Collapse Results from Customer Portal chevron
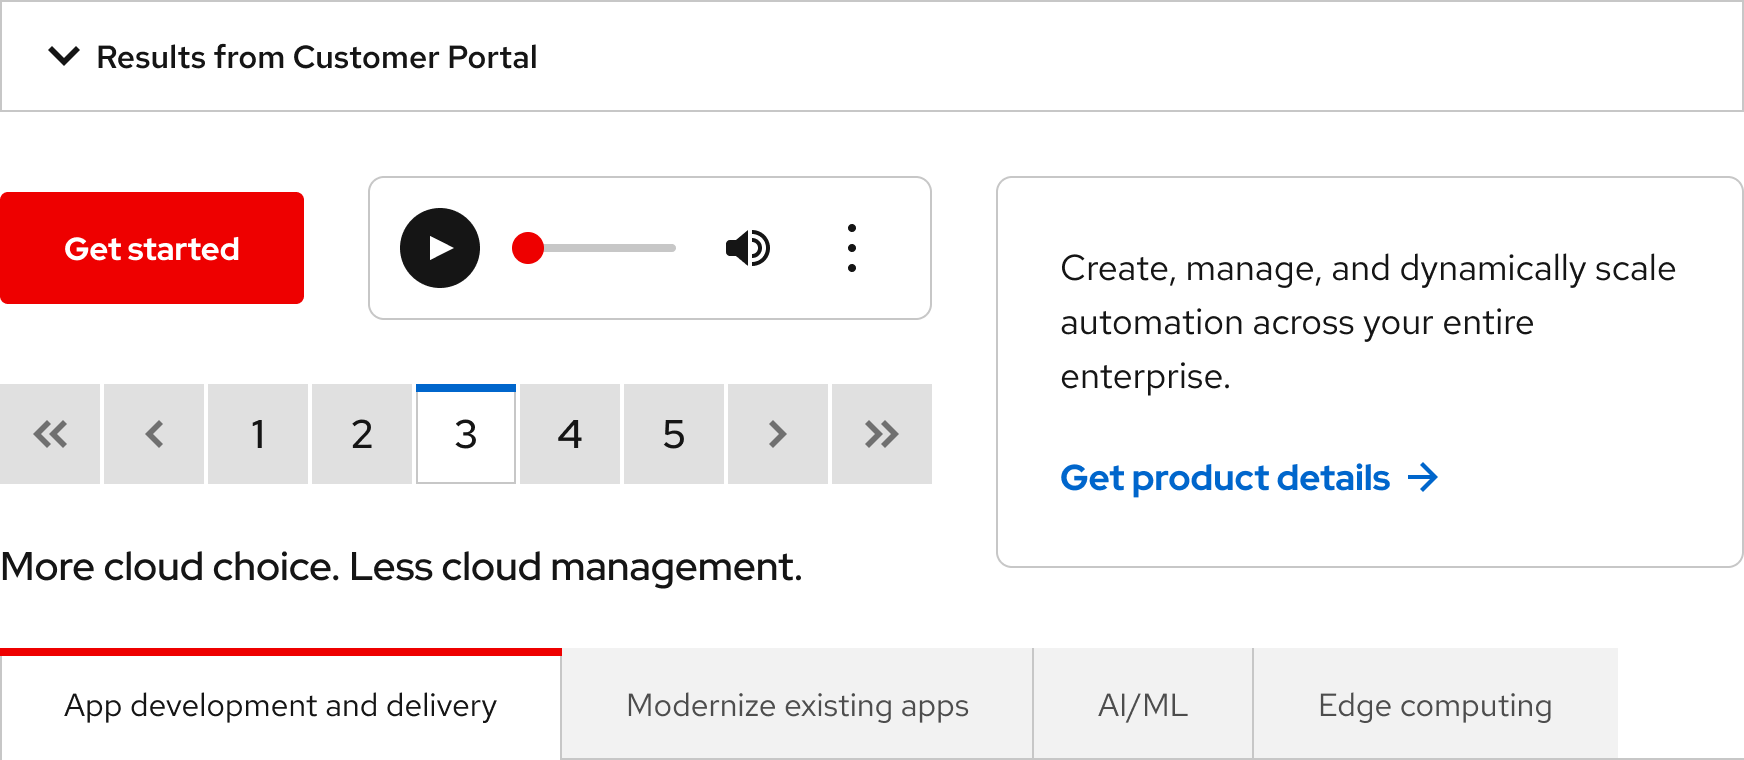Viewport: 1744px width, 760px height. [x=64, y=56]
